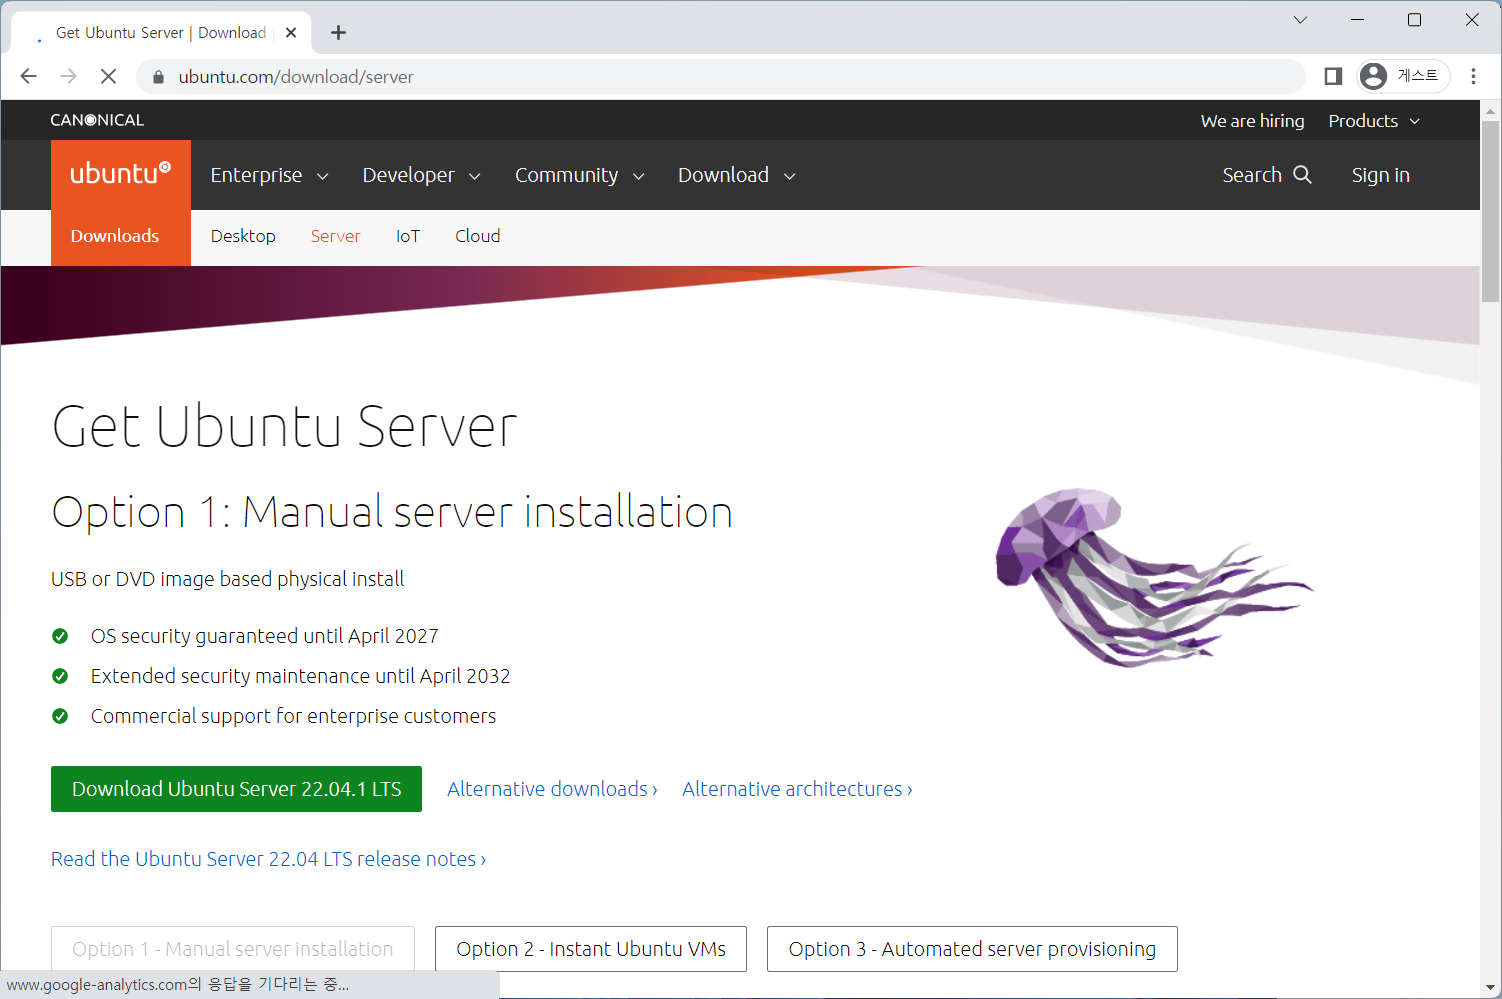Click the Ubuntu jellyfish mascot image
1502x999 pixels.
coord(1150,580)
